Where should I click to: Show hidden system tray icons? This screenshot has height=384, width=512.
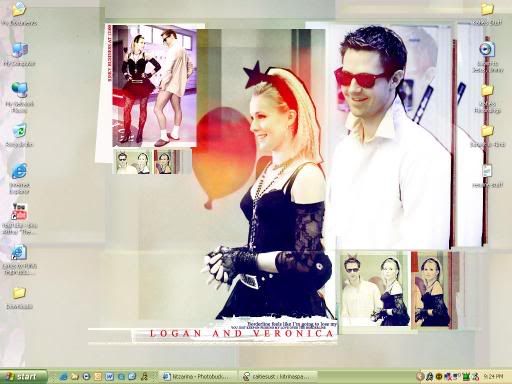(x=420, y=377)
